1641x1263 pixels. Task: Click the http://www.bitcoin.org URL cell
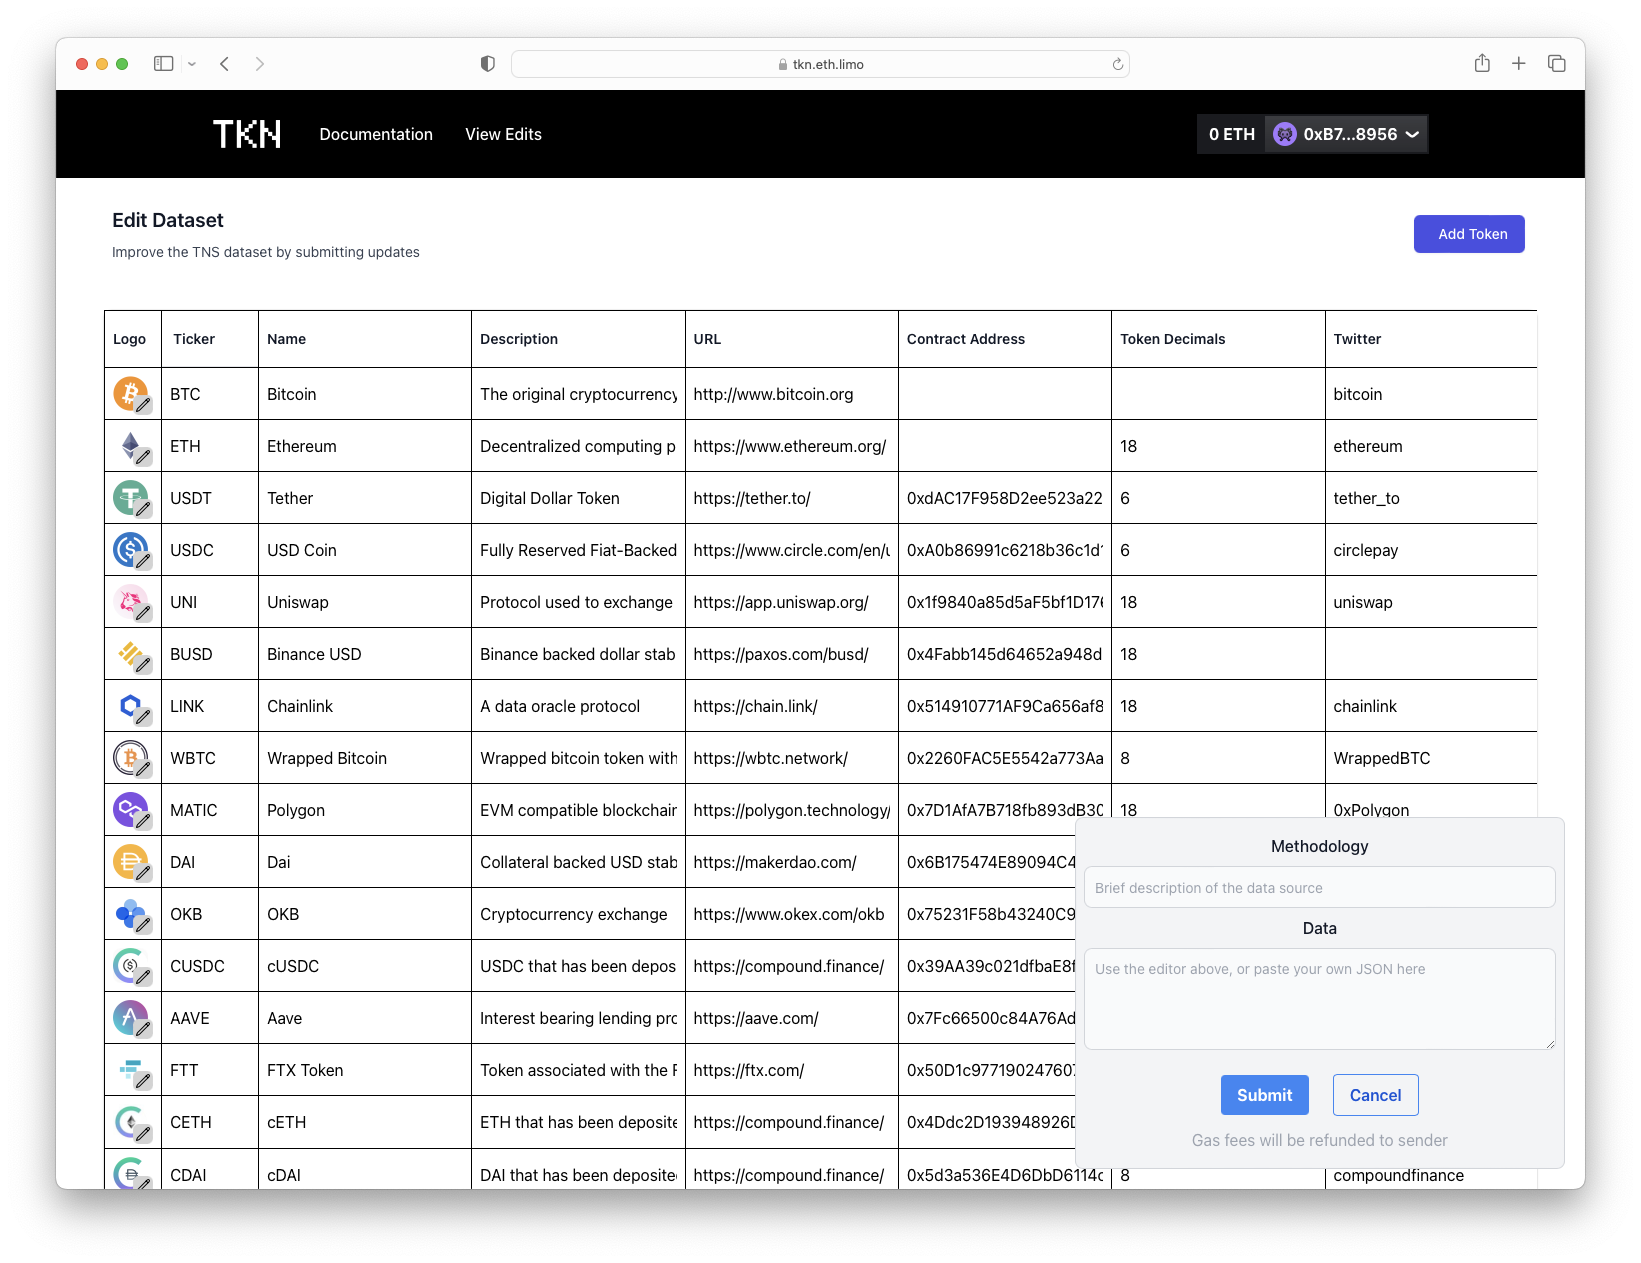(792, 394)
